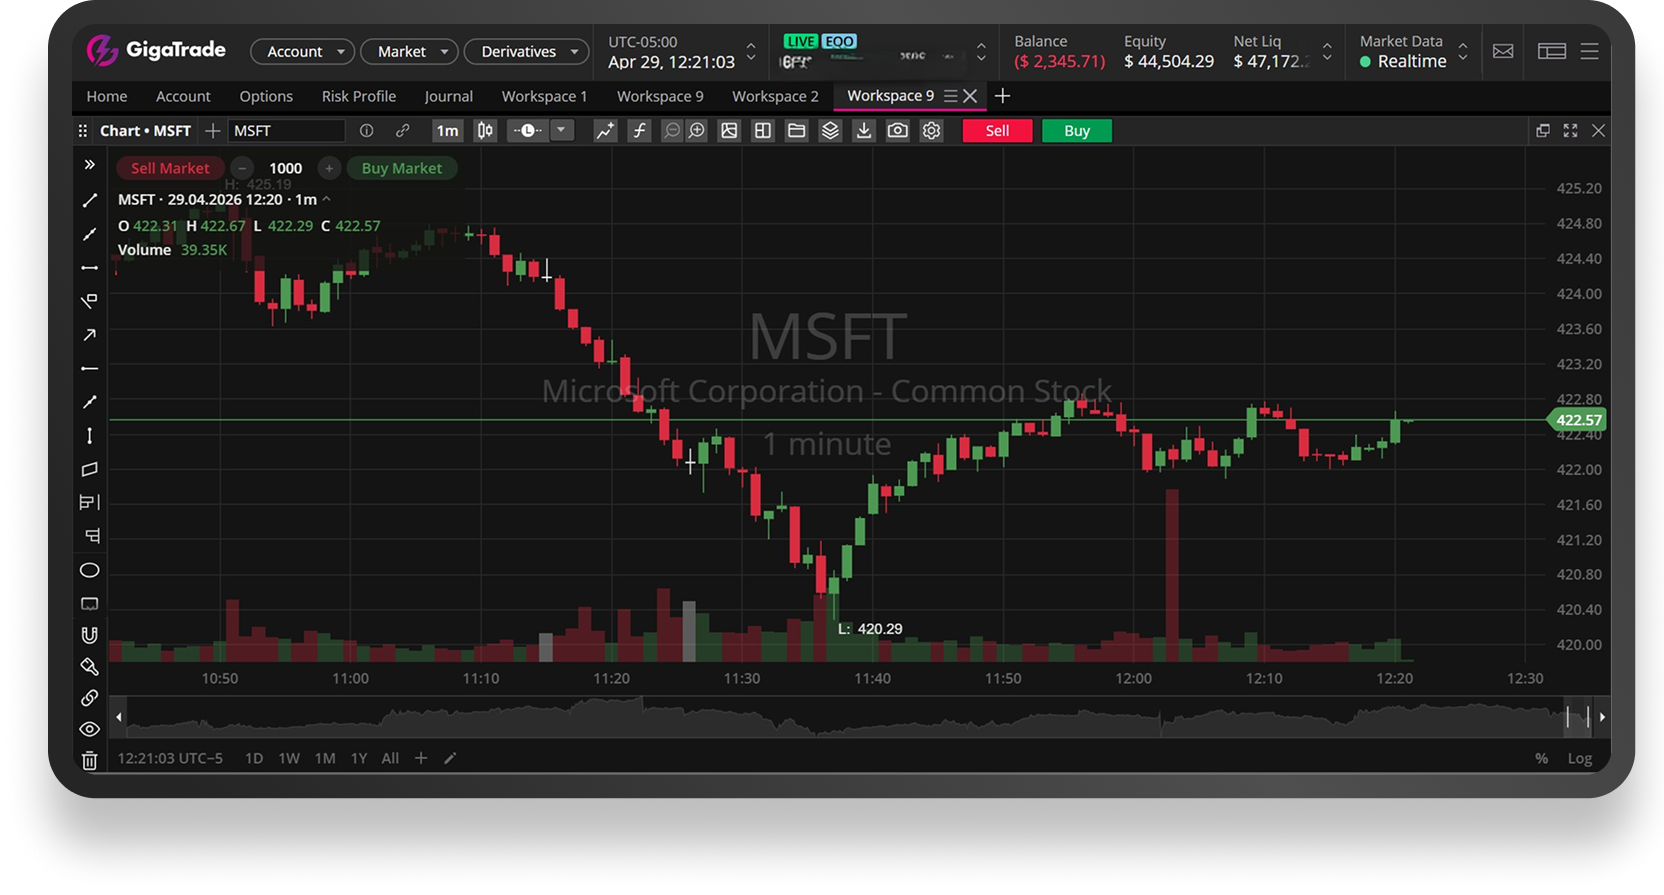The width and height of the screenshot is (1664, 895).
Task: Click the Sell Market button
Action: [x=170, y=168]
